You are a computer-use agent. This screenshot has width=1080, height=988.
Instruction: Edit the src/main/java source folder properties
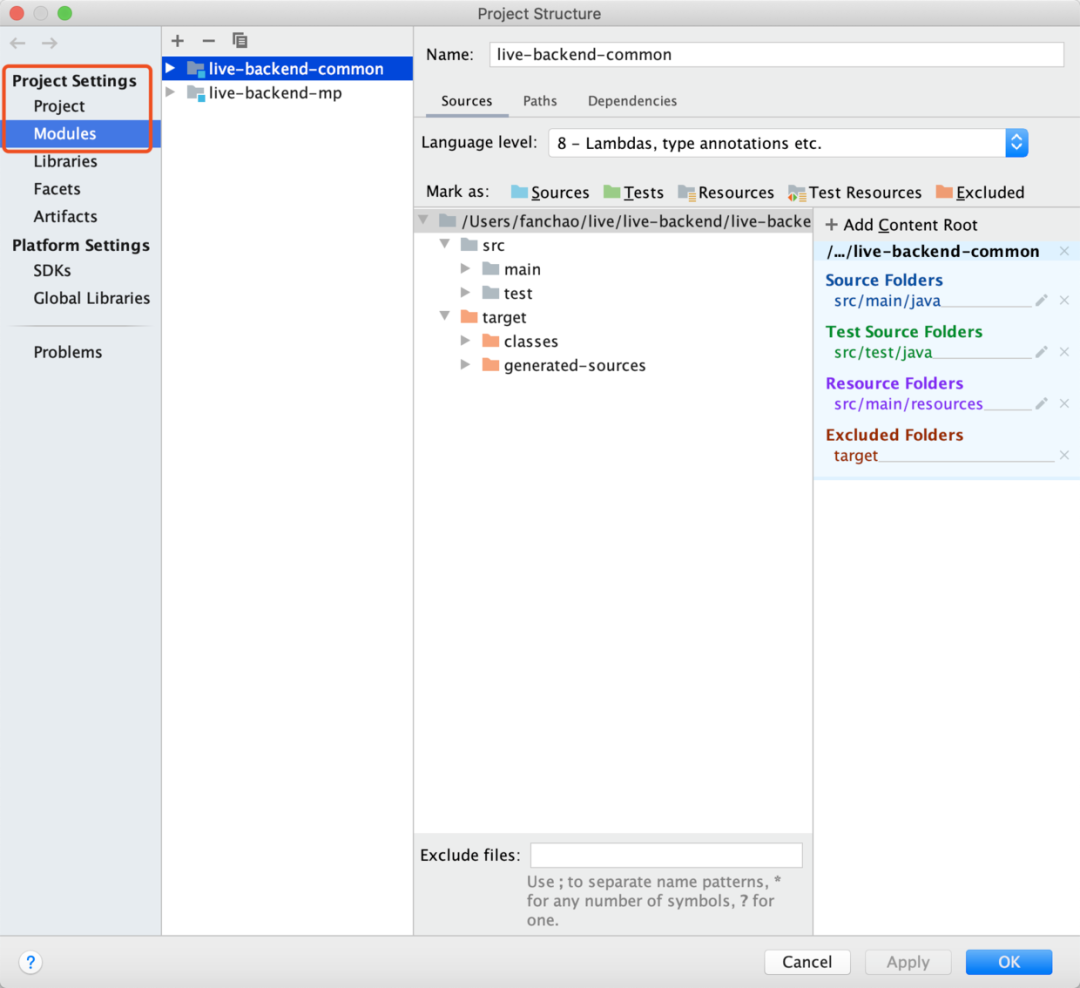pyautogui.click(x=1041, y=300)
